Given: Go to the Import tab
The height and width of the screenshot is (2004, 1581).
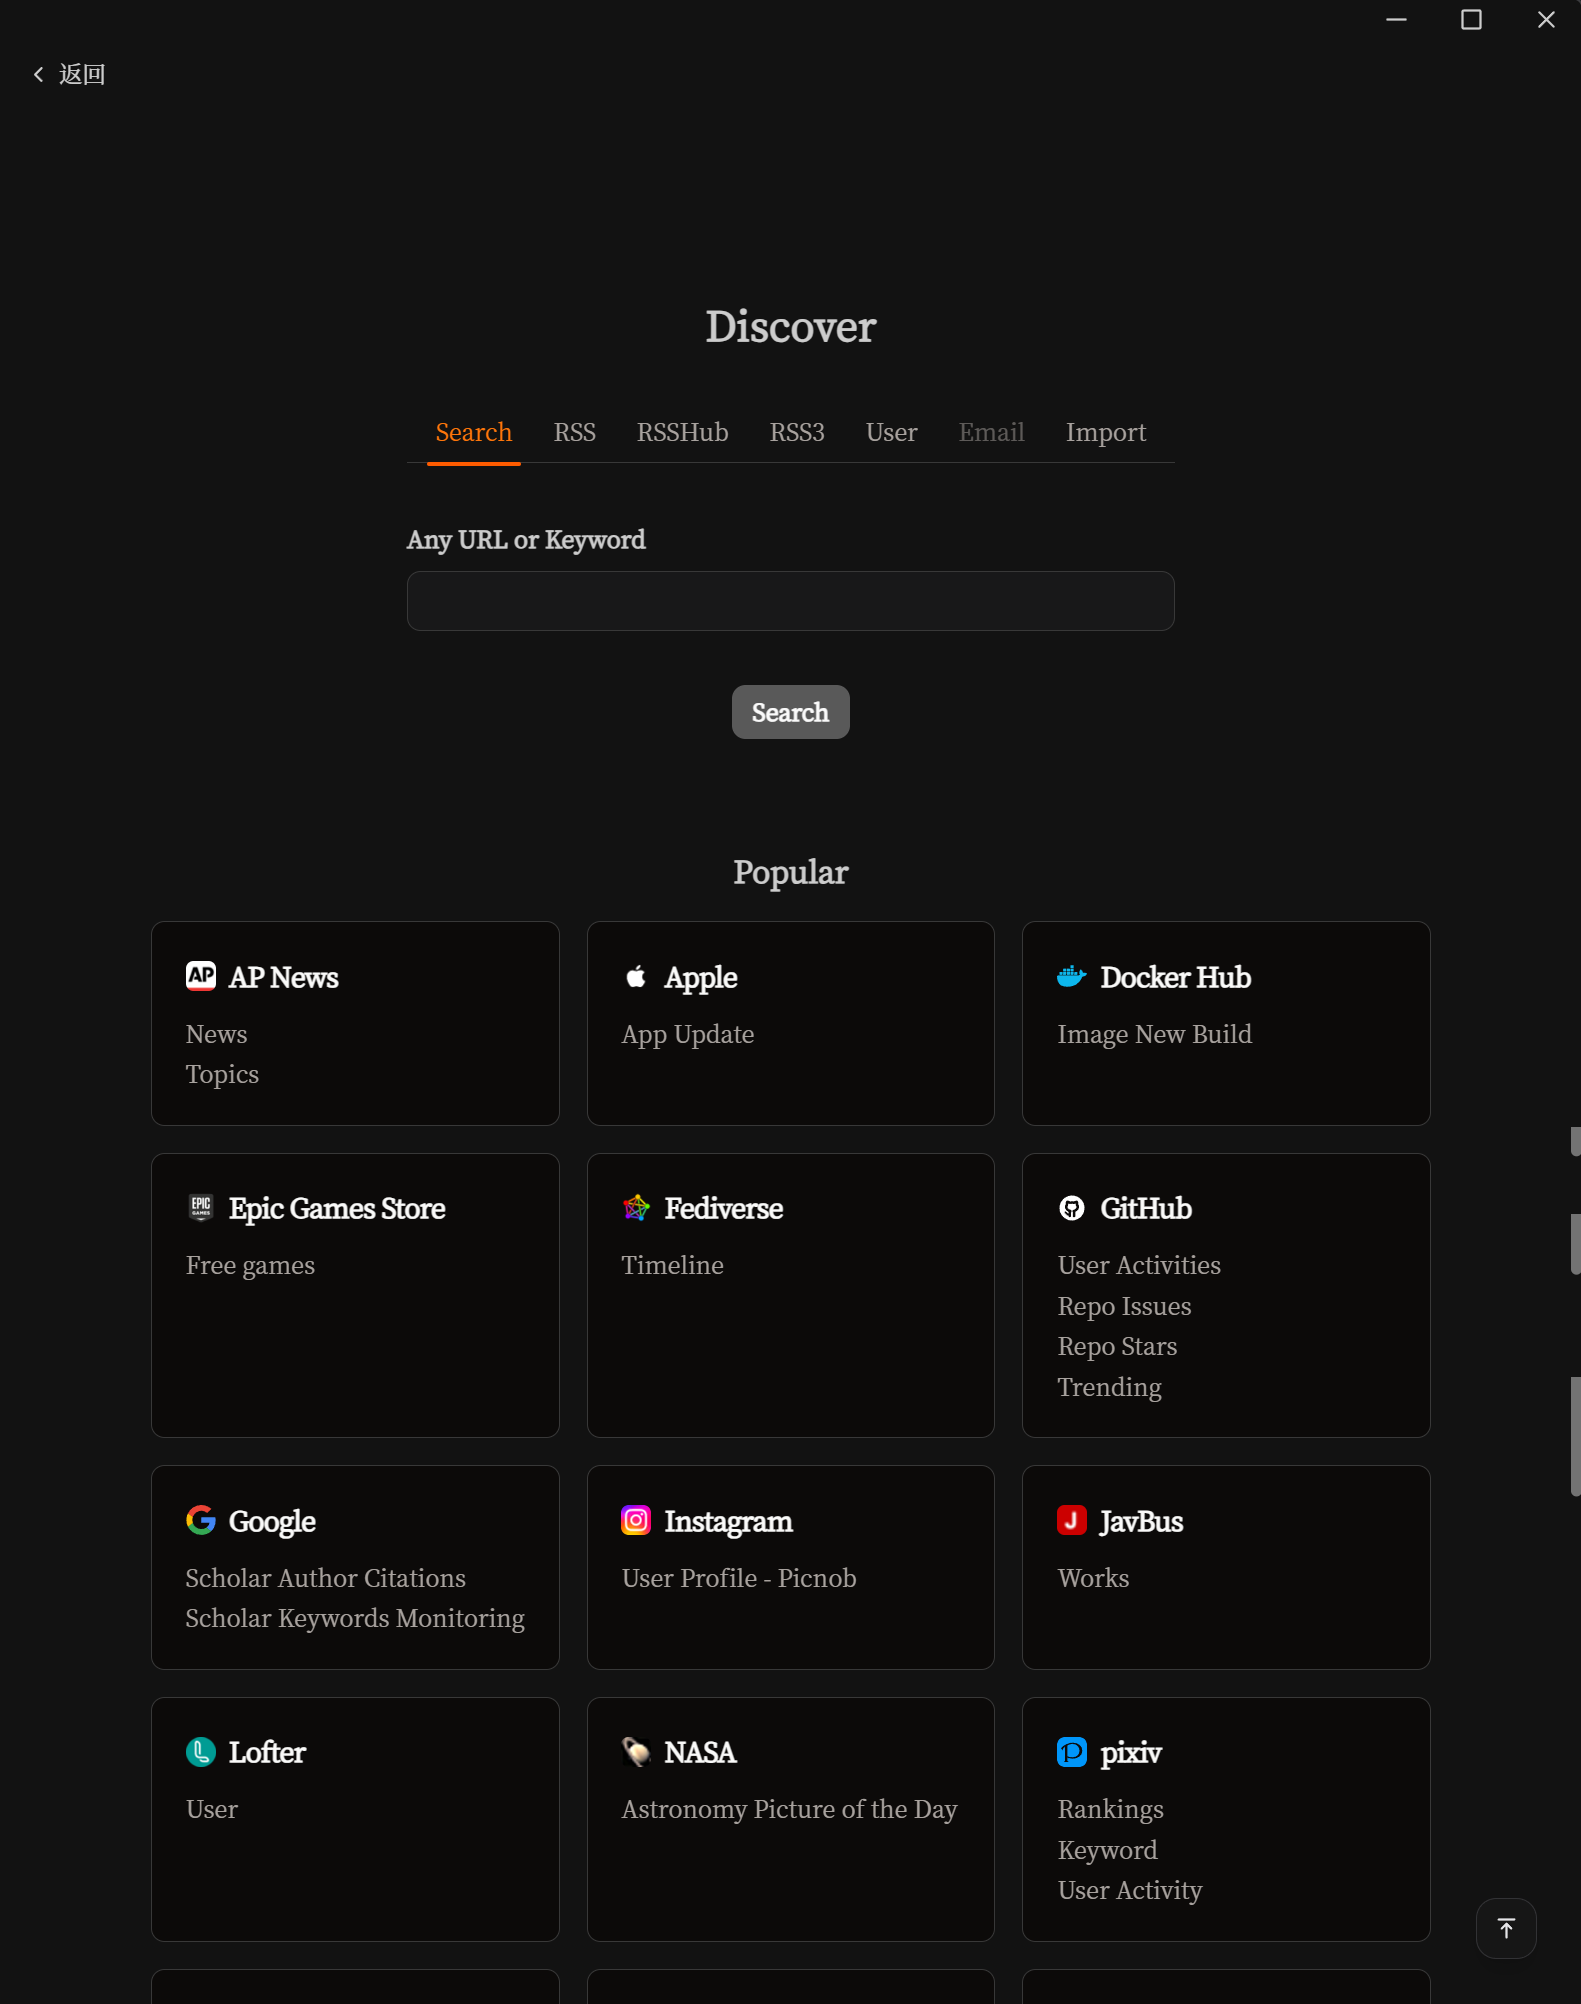Looking at the screenshot, I should coord(1106,432).
